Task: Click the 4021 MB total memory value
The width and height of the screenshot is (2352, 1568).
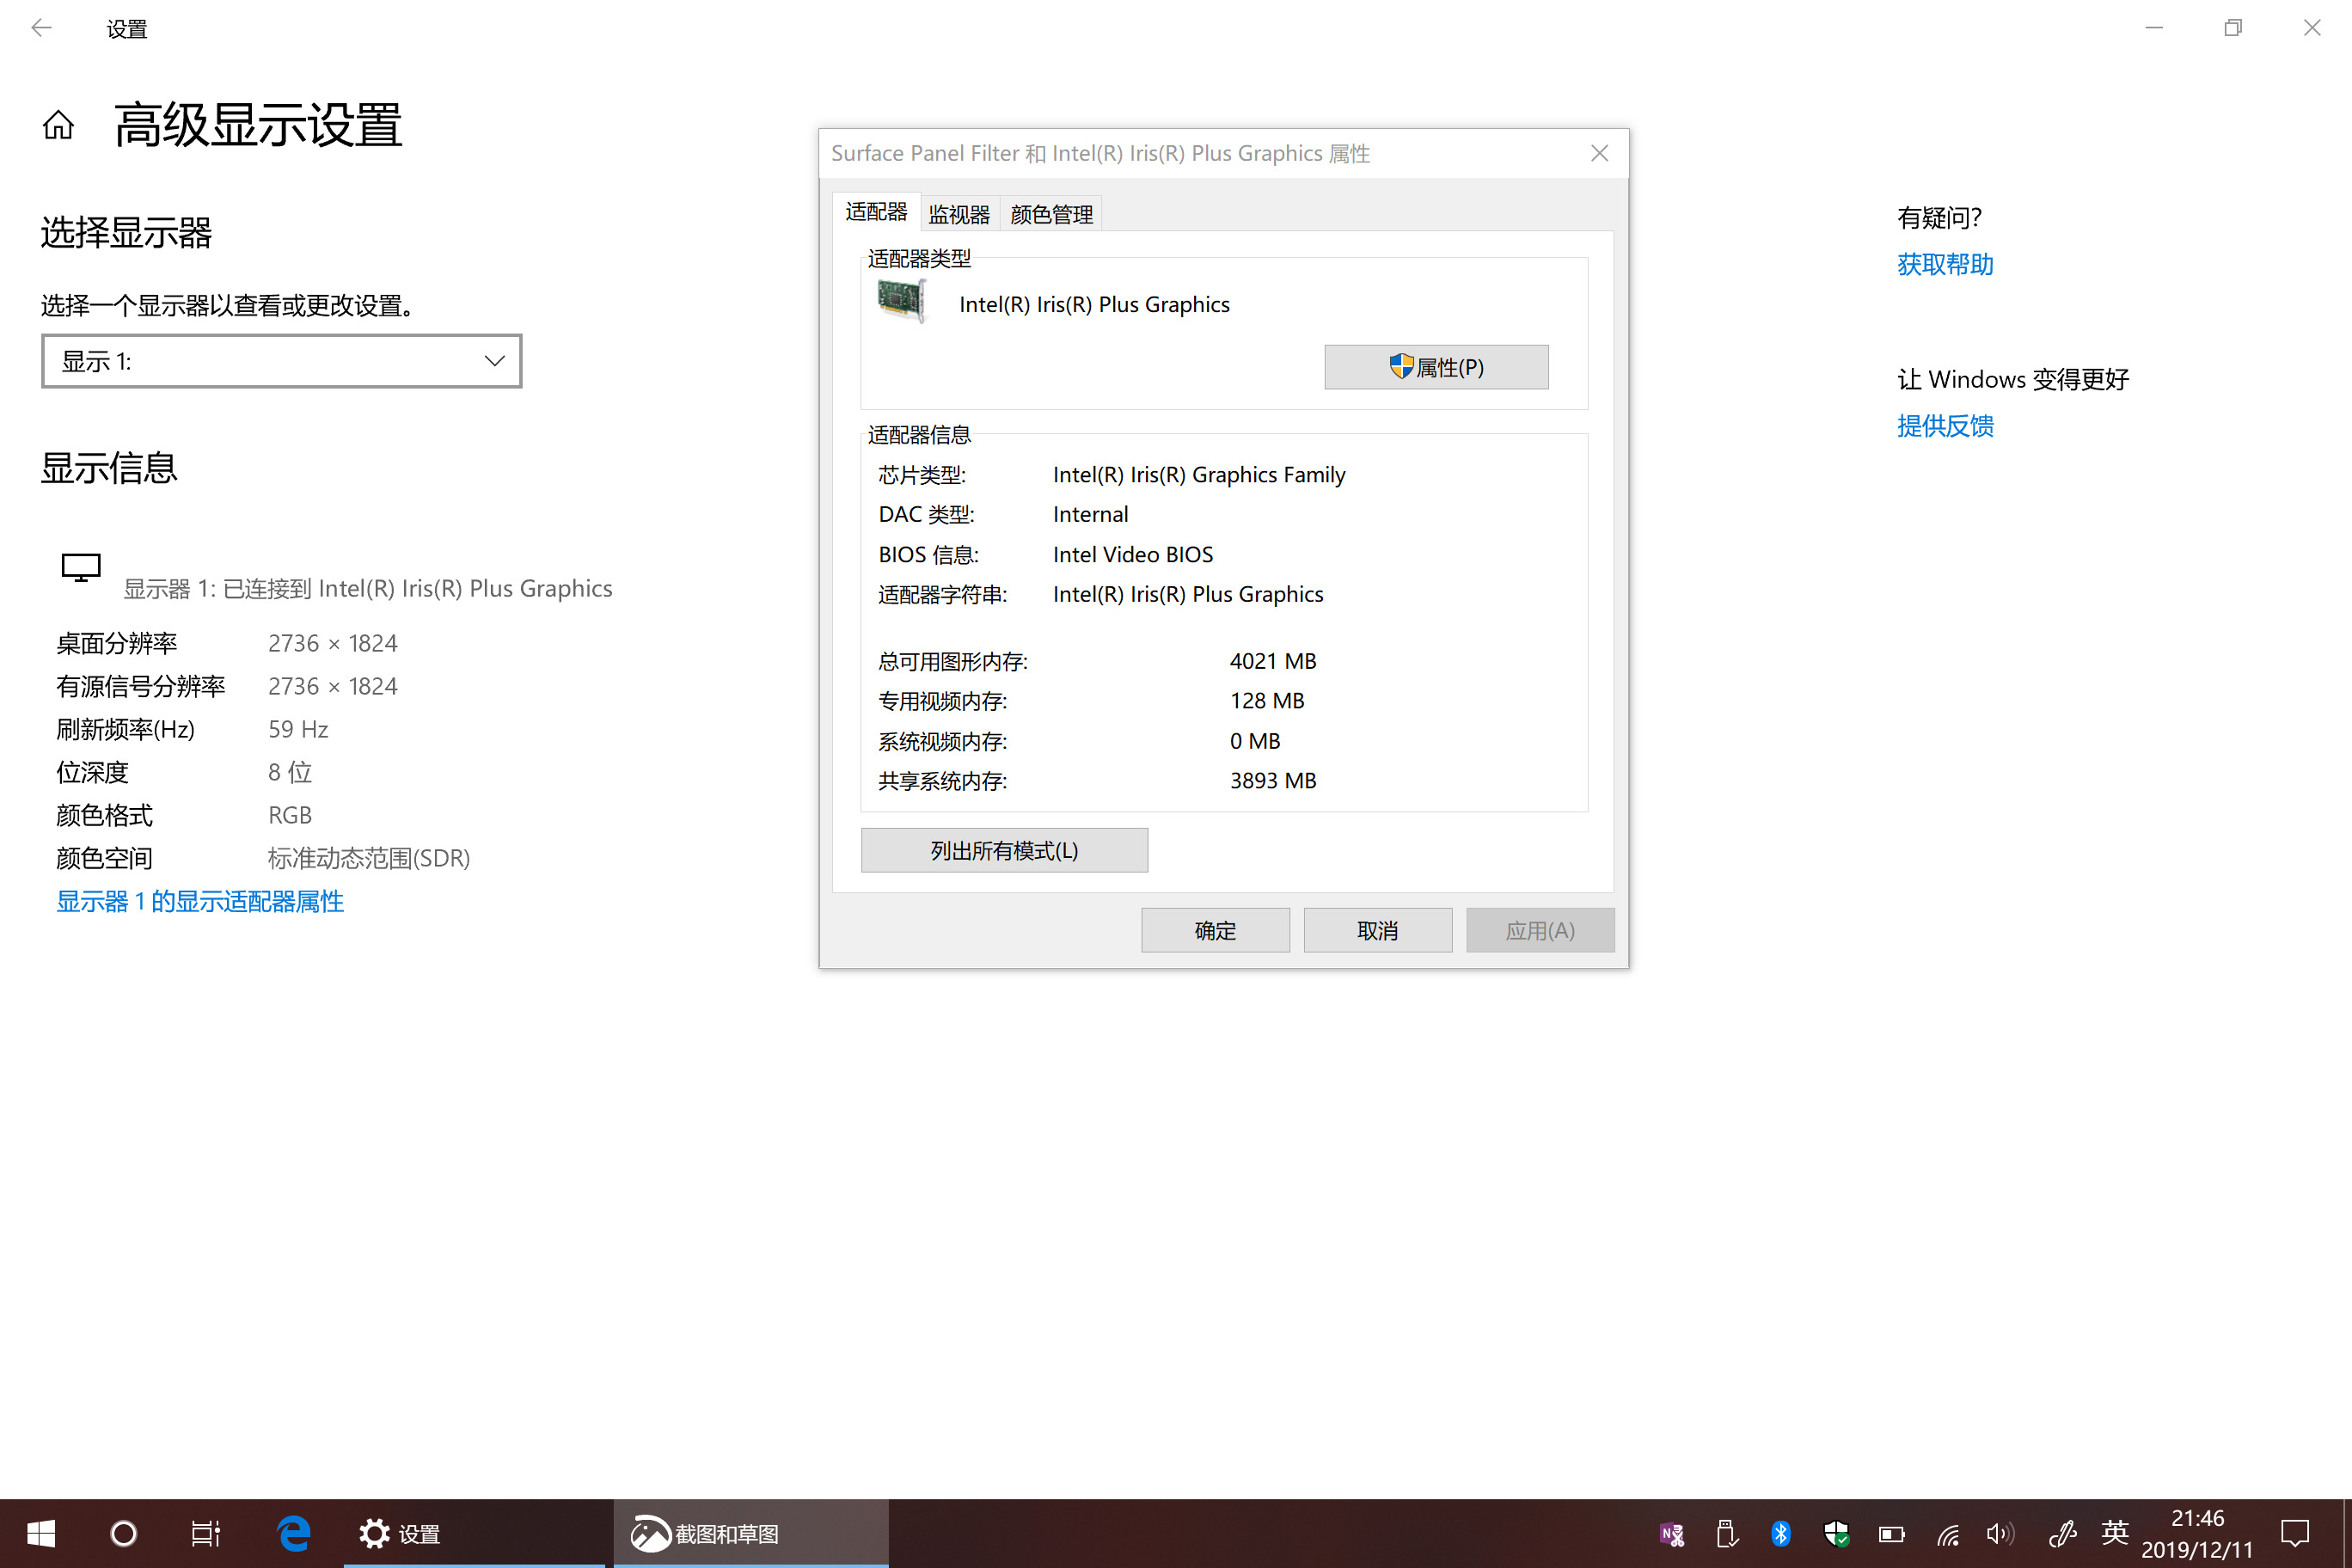Action: [x=1273, y=661]
